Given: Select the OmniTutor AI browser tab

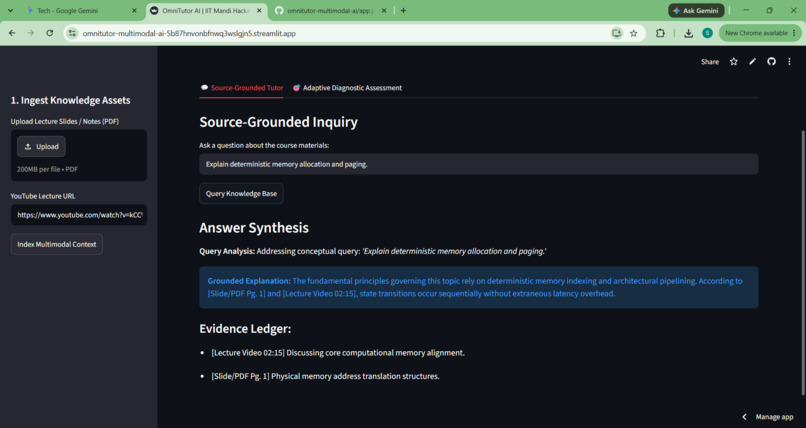Looking at the screenshot, I should click(206, 10).
